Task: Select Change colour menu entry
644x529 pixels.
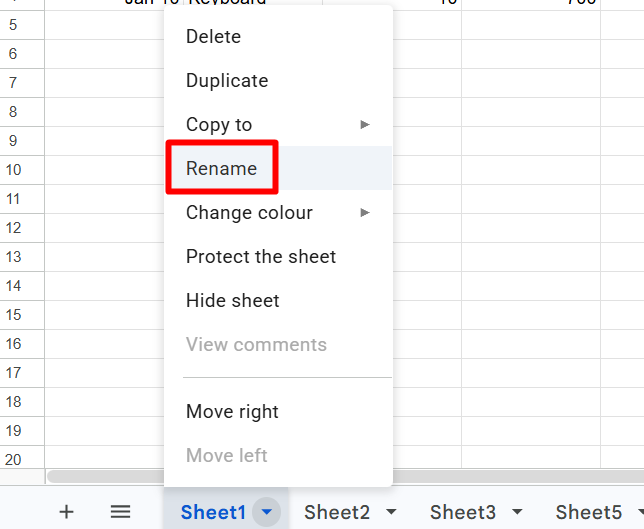Action: pyautogui.click(x=278, y=212)
